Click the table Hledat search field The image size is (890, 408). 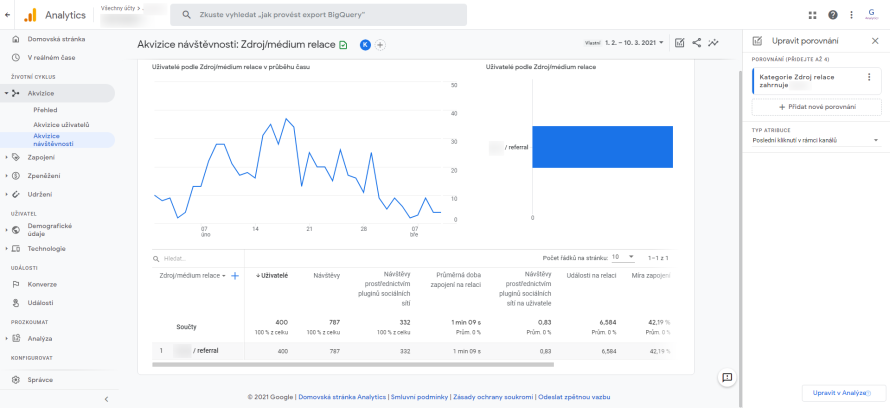[x=199, y=259]
